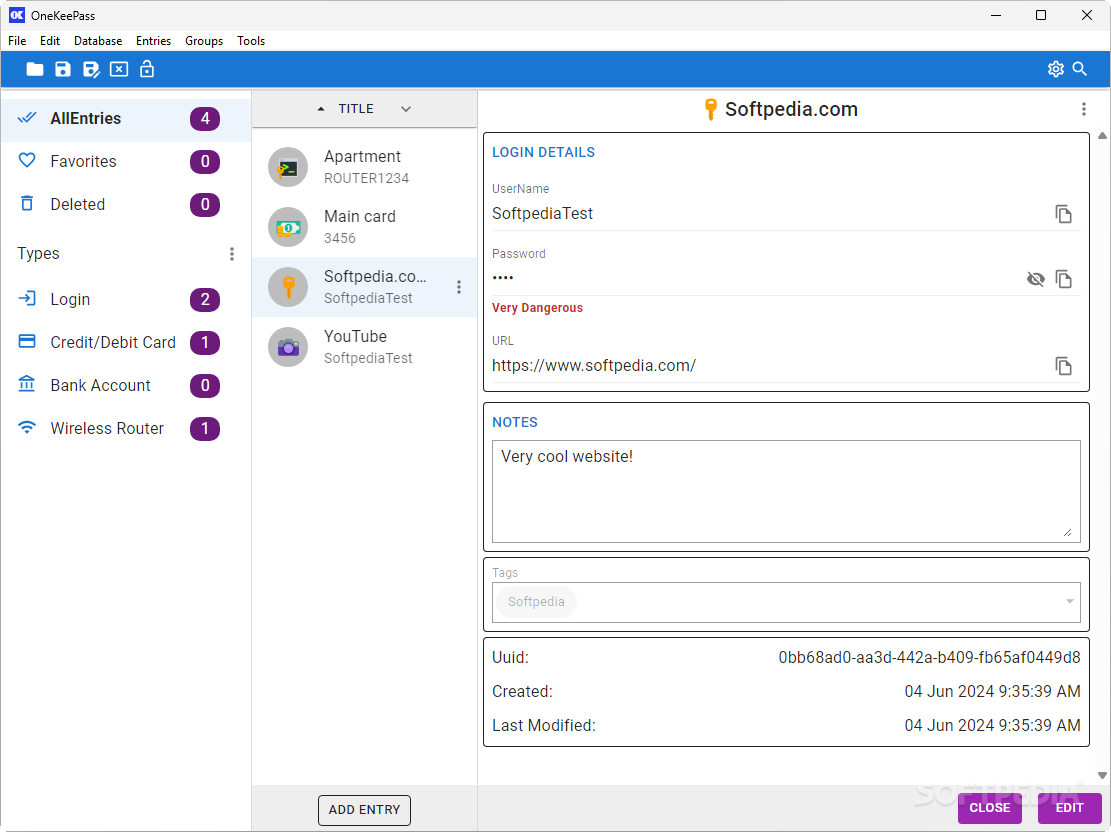Click the ADD ENTRY button
The height and width of the screenshot is (832, 1111).
[364, 810]
